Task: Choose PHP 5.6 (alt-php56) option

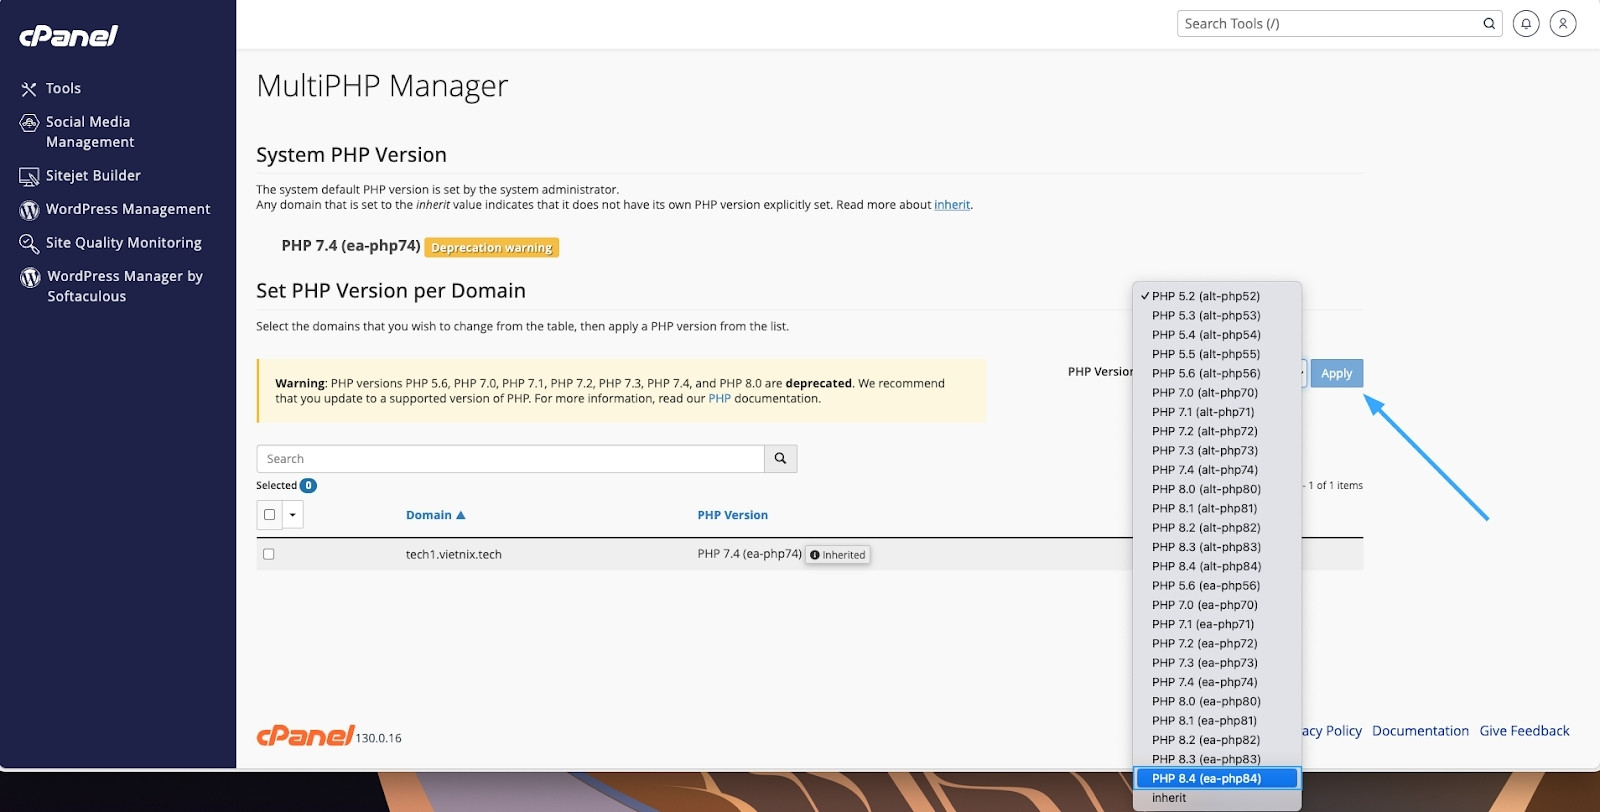Action: click(x=1217, y=374)
